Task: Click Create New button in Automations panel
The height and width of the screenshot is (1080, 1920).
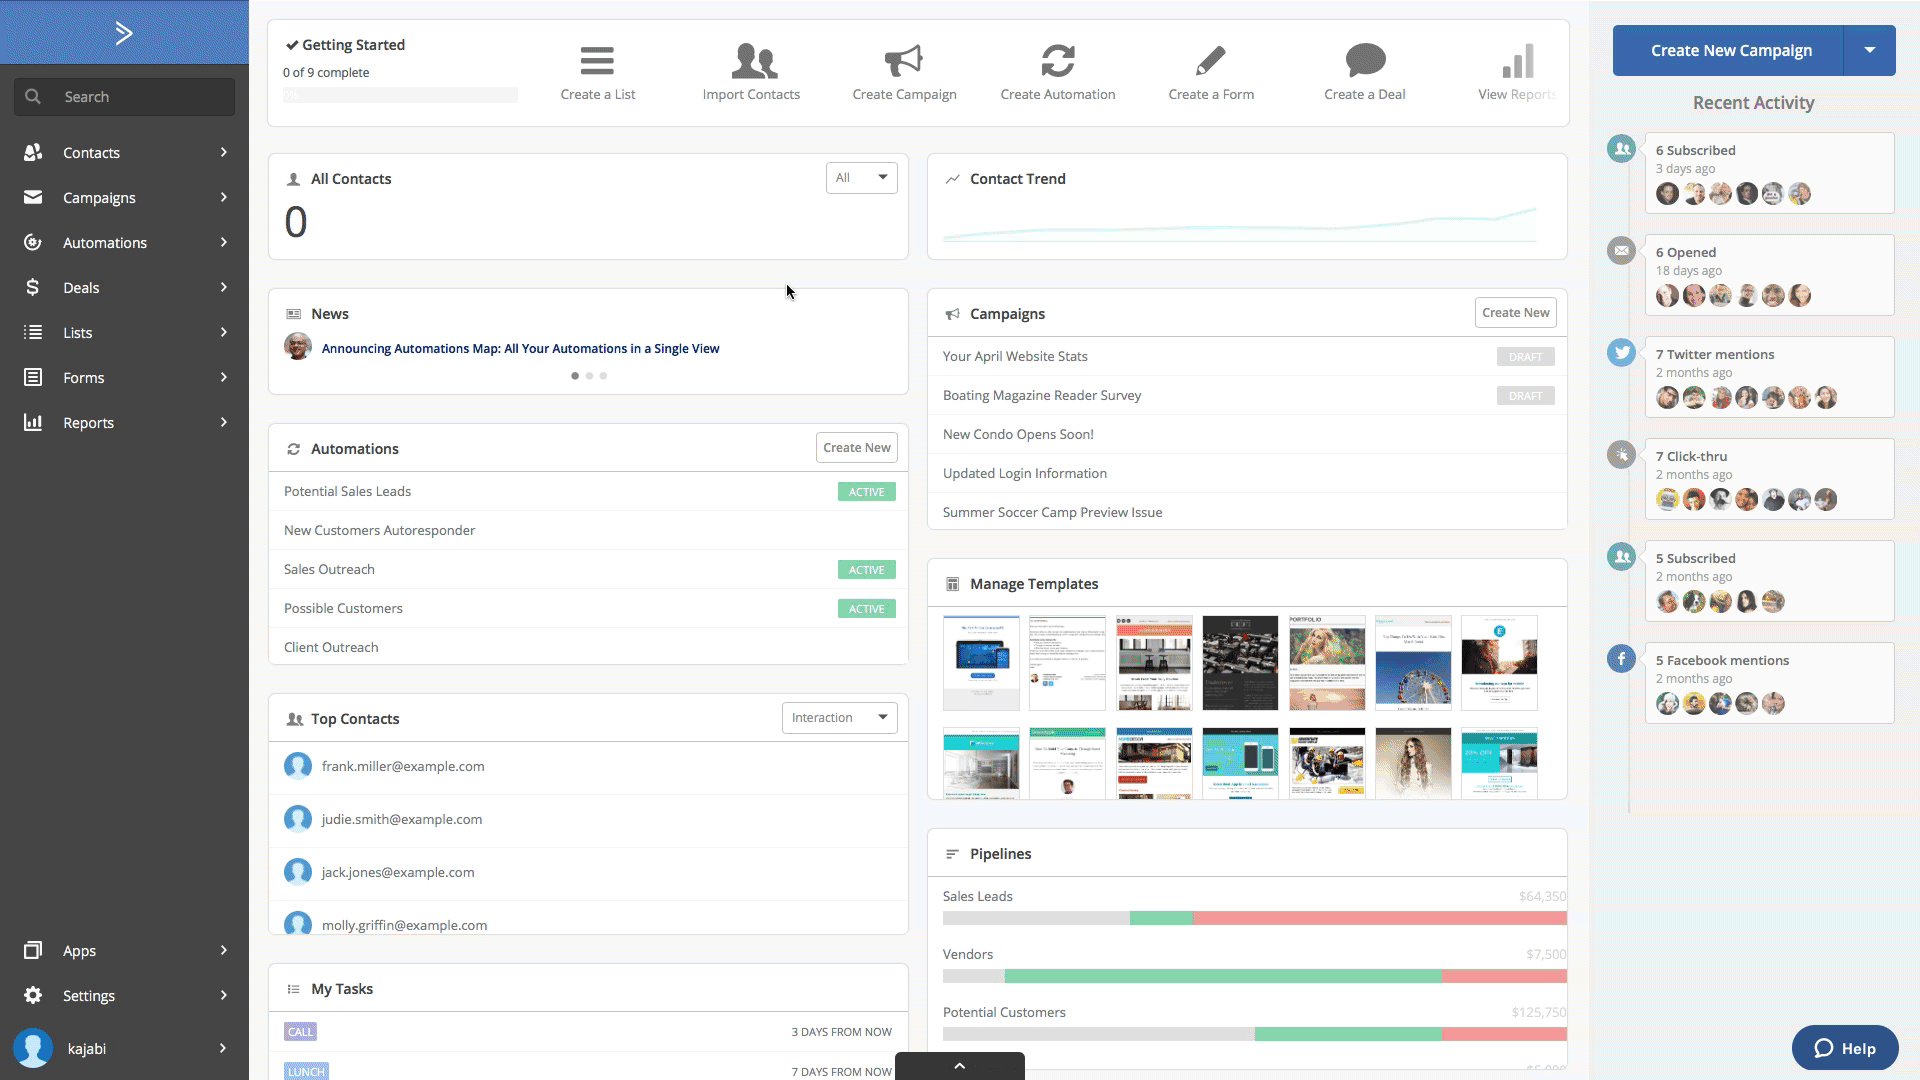Action: click(x=856, y=448)
